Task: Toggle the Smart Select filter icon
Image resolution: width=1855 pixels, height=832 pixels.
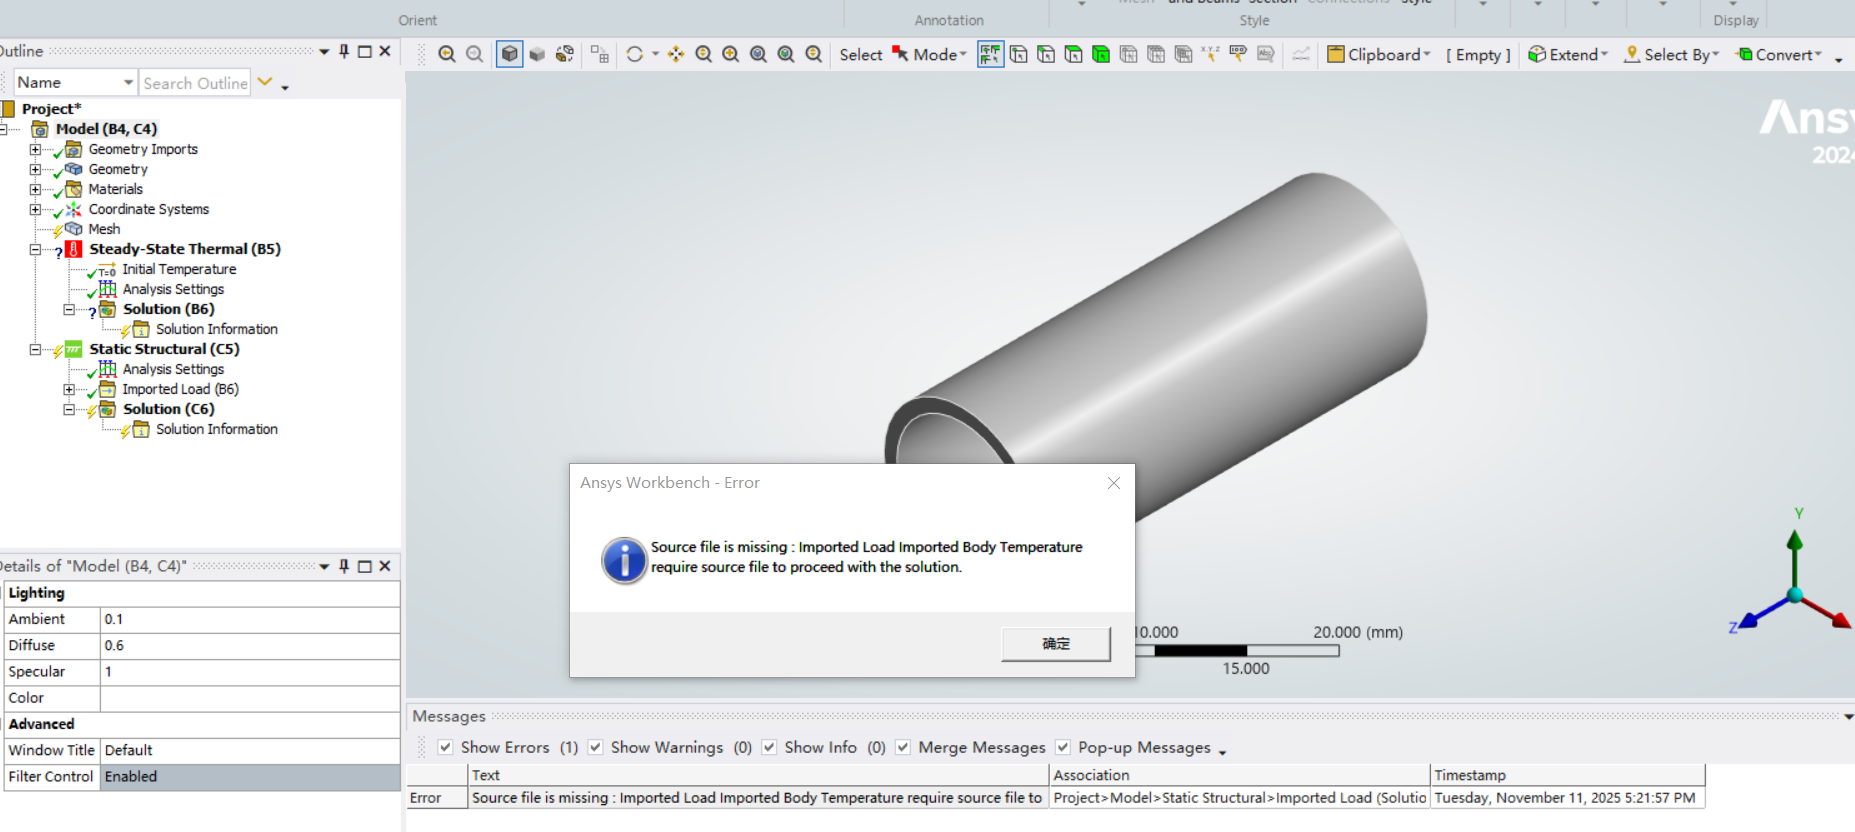Action: 991,55
